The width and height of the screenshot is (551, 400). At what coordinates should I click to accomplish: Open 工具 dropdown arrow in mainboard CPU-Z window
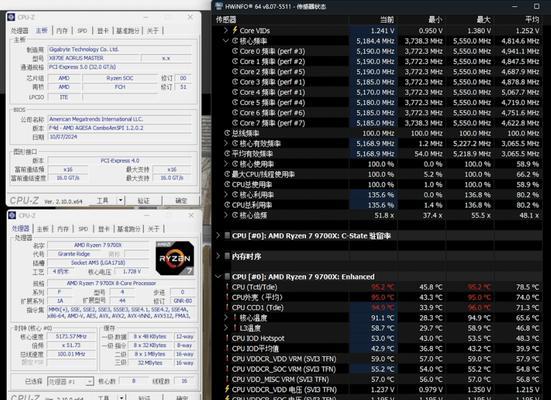(121, 200)
